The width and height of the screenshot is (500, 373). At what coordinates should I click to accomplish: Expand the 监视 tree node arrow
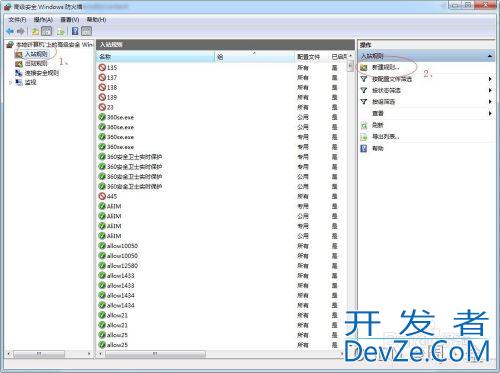click(x=10, y=82)
